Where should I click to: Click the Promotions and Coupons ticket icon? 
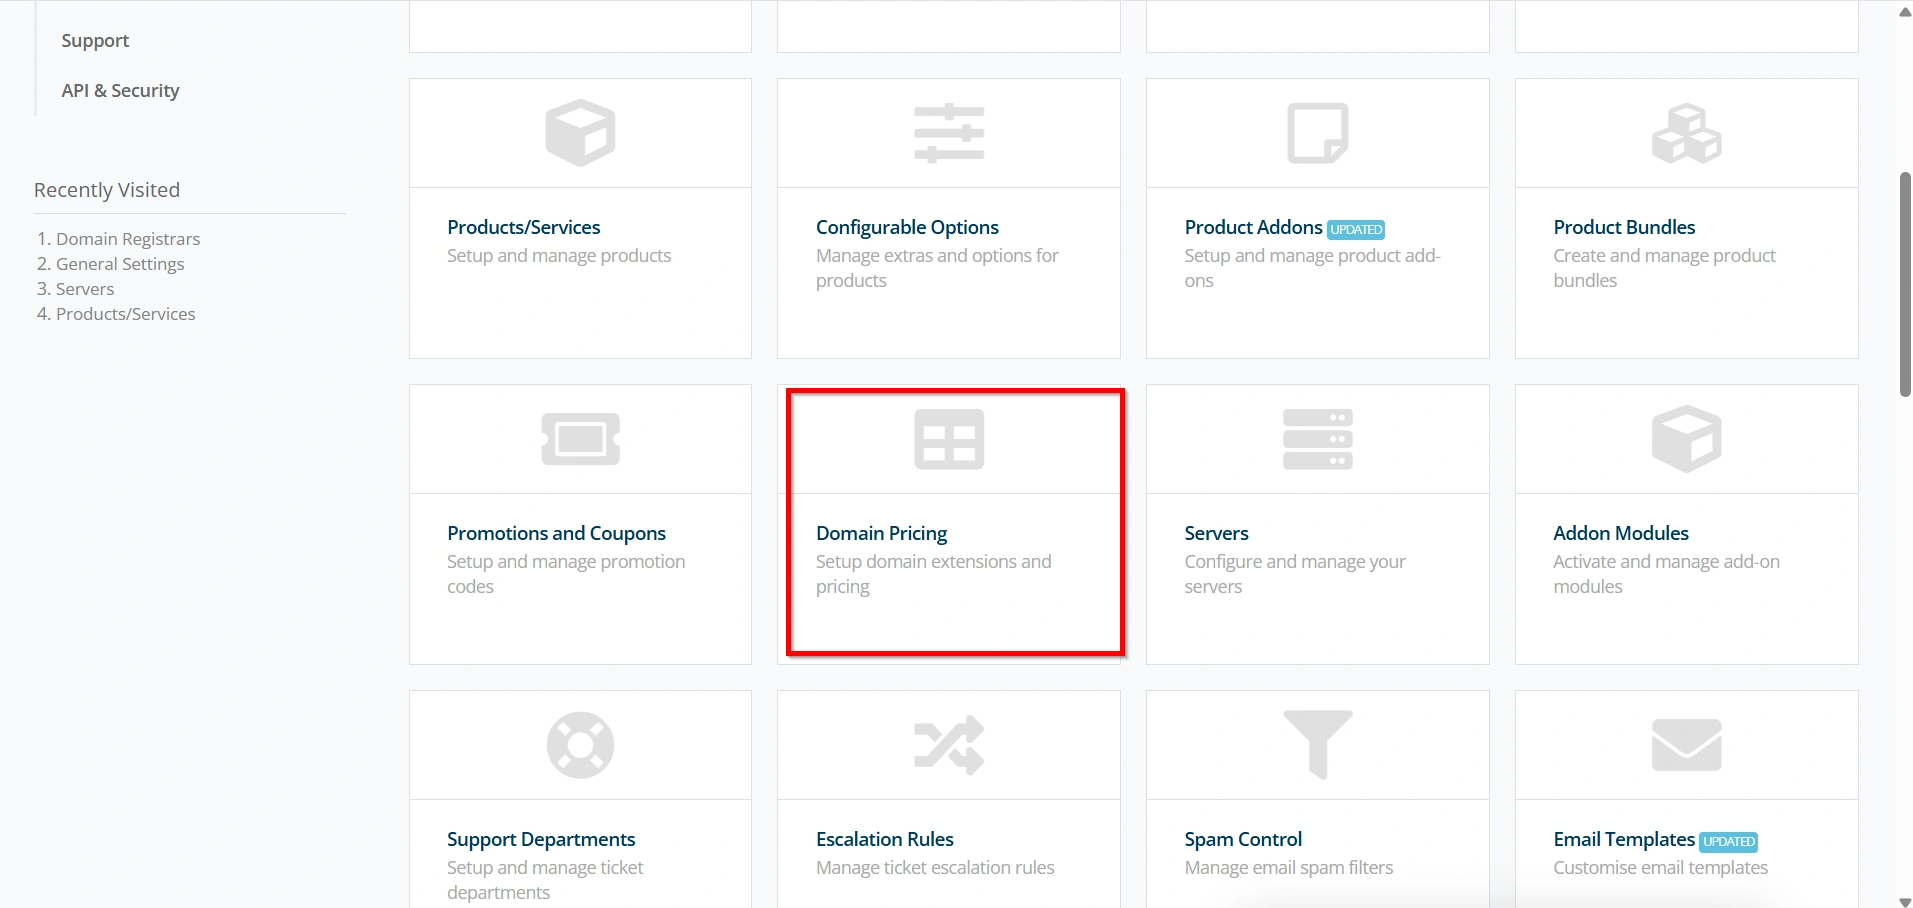580,439
